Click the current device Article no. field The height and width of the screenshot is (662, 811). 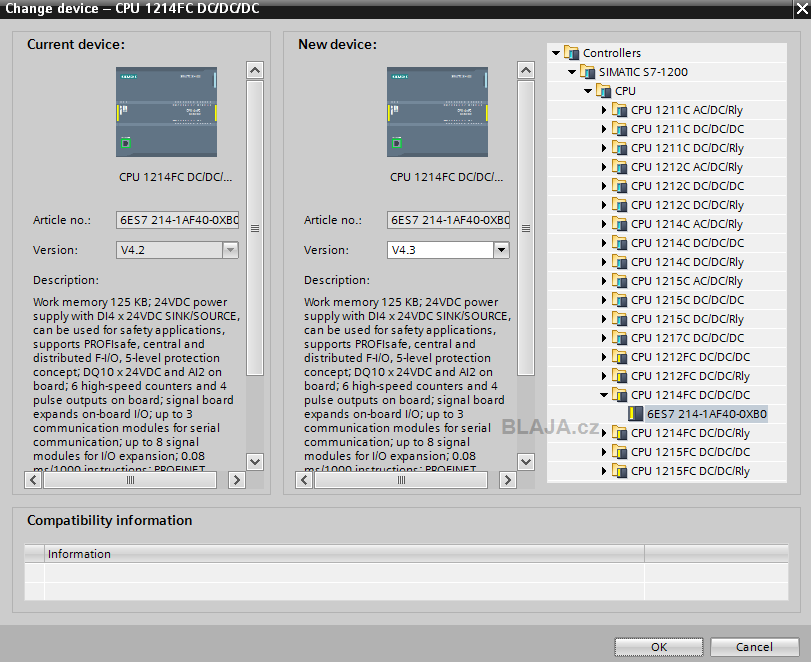(x=177, y=220)
